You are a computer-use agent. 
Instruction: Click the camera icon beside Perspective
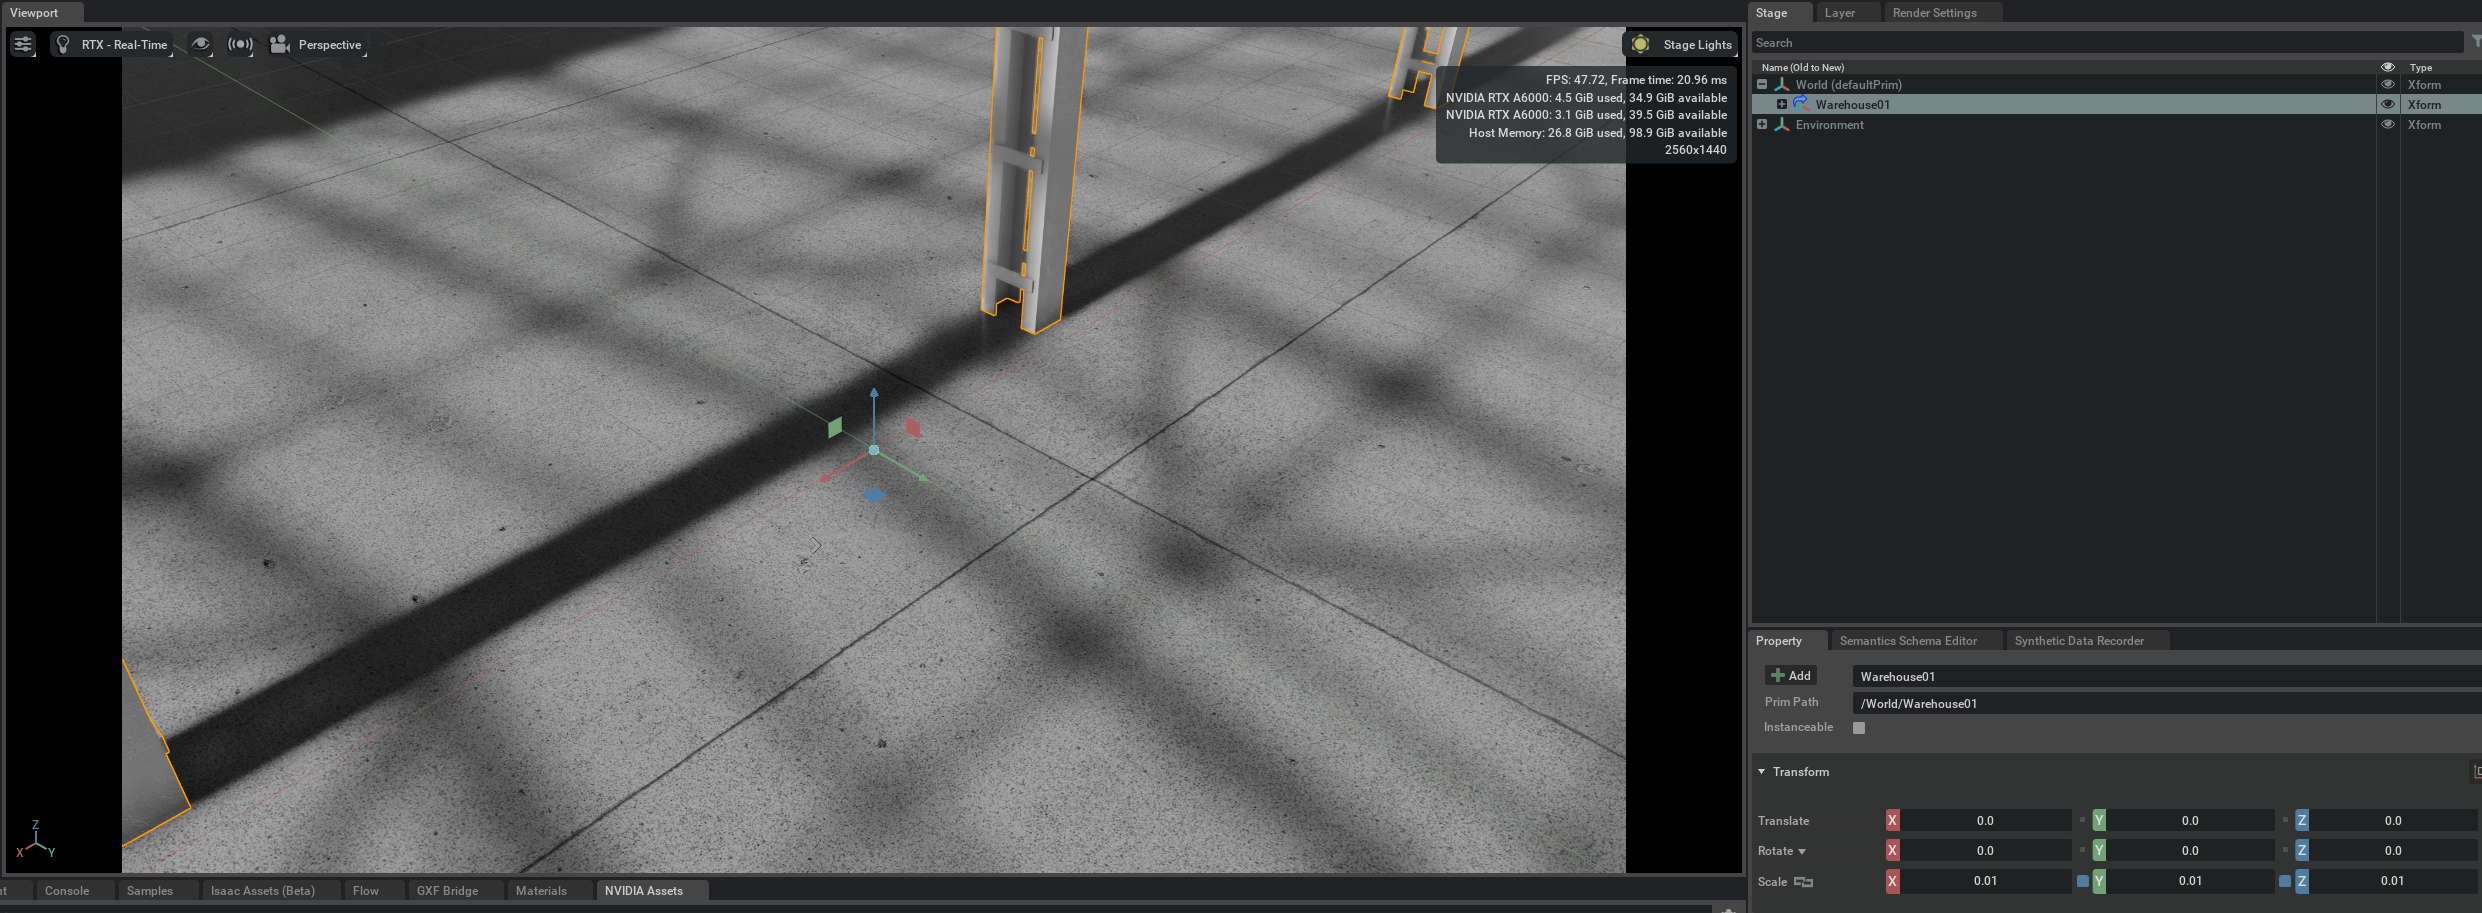[x=280, y=44]
